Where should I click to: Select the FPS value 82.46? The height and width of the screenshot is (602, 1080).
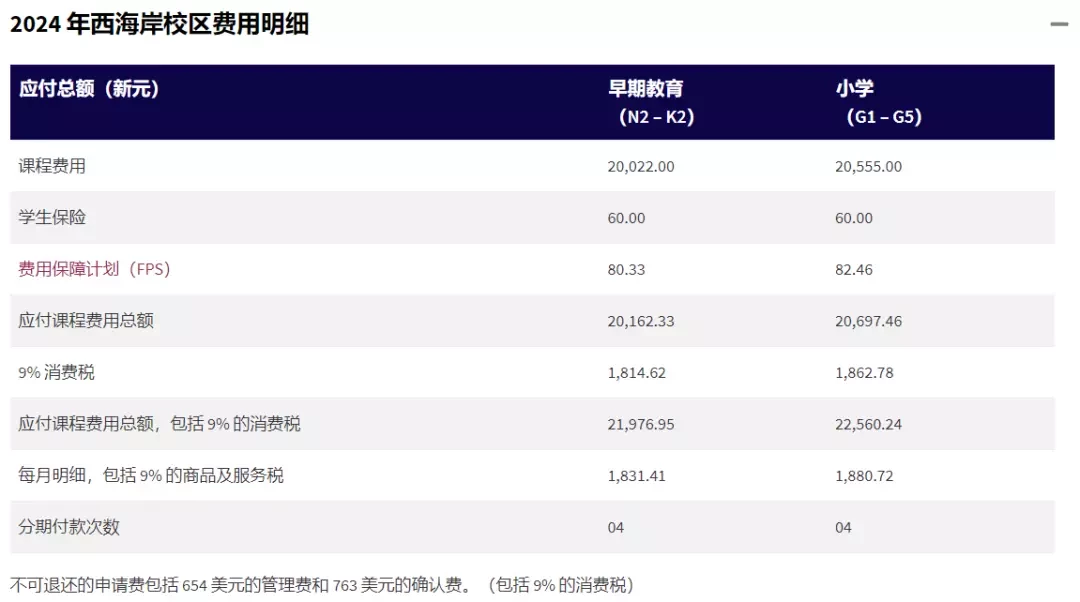pyautogui.click(x=854, y=270)
